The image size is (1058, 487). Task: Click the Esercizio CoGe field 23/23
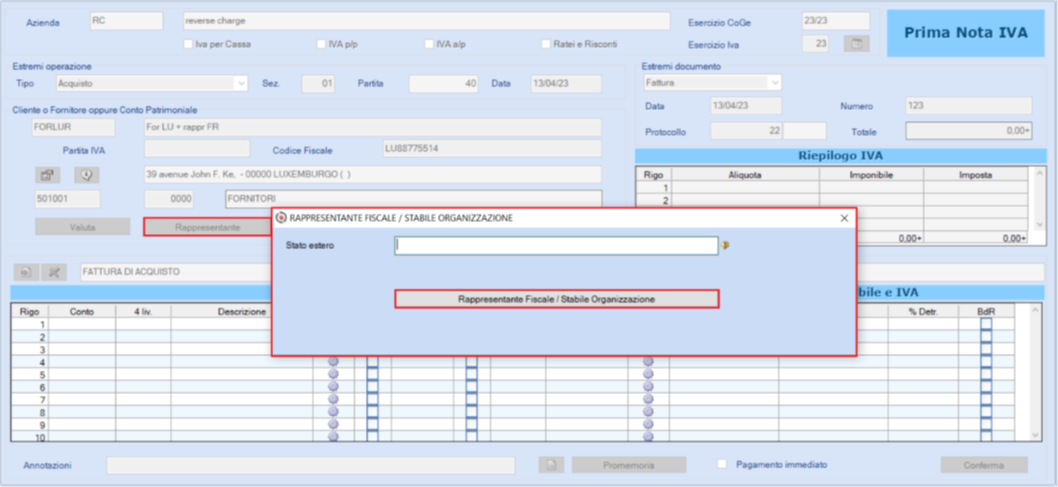click(x=835, y=21)
